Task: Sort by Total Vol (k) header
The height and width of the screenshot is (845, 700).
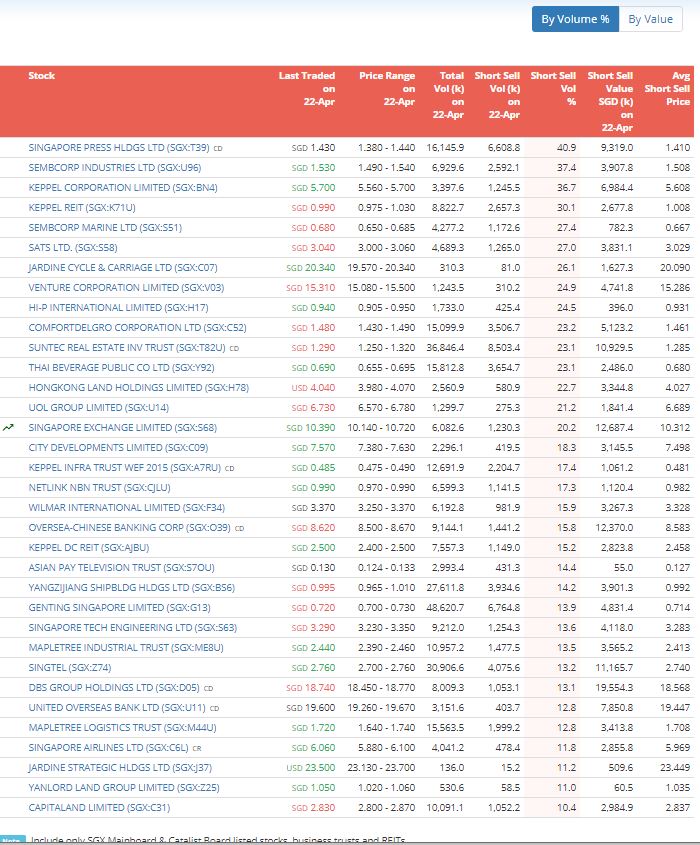Action: pos(448,95)
